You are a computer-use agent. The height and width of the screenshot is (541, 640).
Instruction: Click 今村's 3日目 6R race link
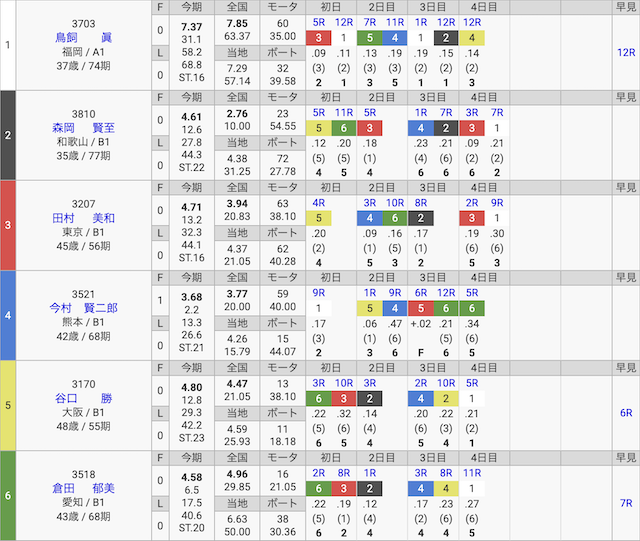(421, 292)
